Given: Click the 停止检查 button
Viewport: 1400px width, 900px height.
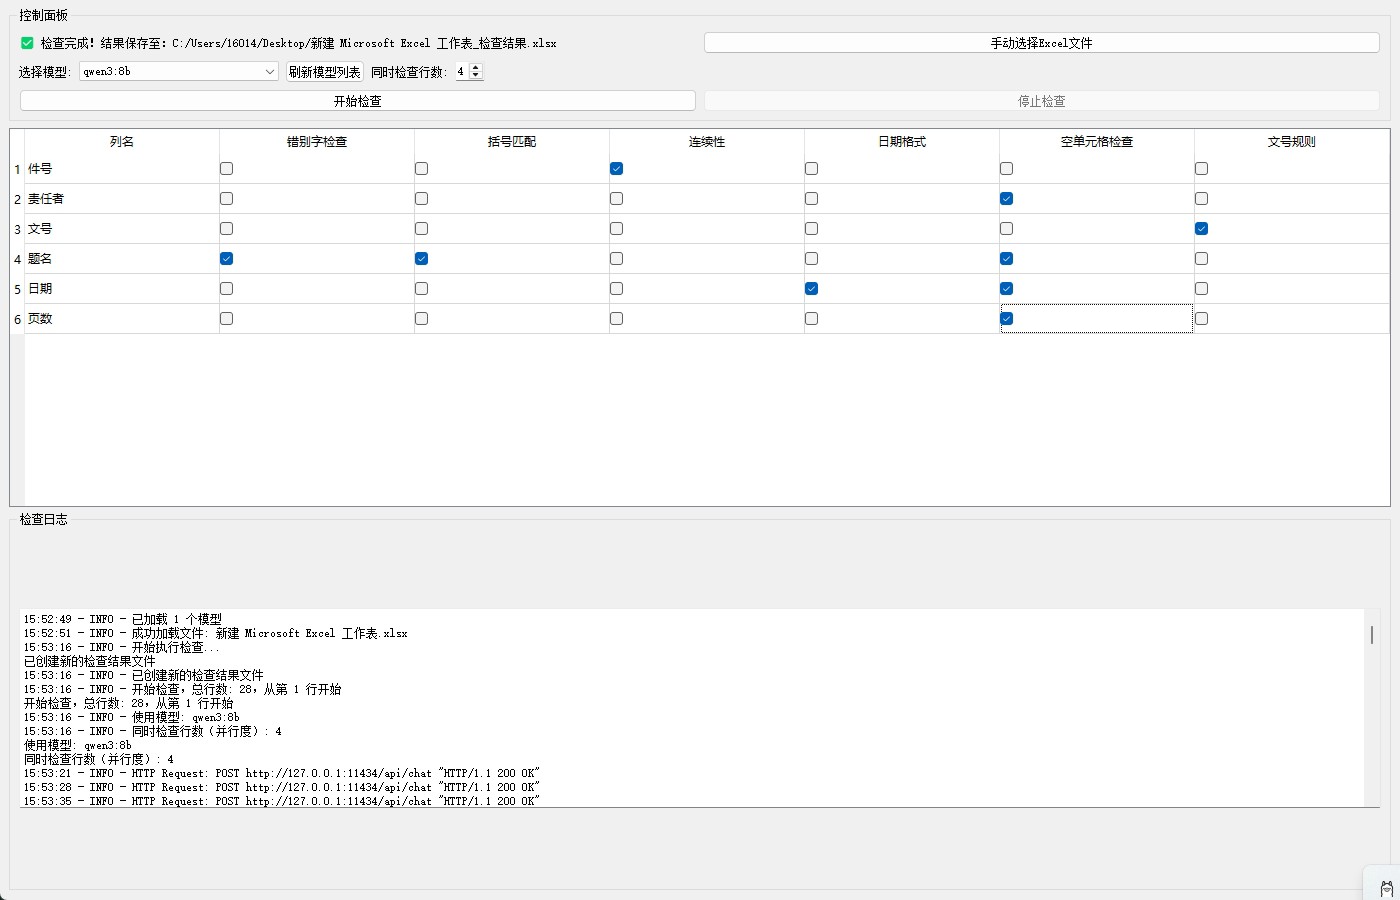Looking at the screenshot, I should click(1041, 101).
